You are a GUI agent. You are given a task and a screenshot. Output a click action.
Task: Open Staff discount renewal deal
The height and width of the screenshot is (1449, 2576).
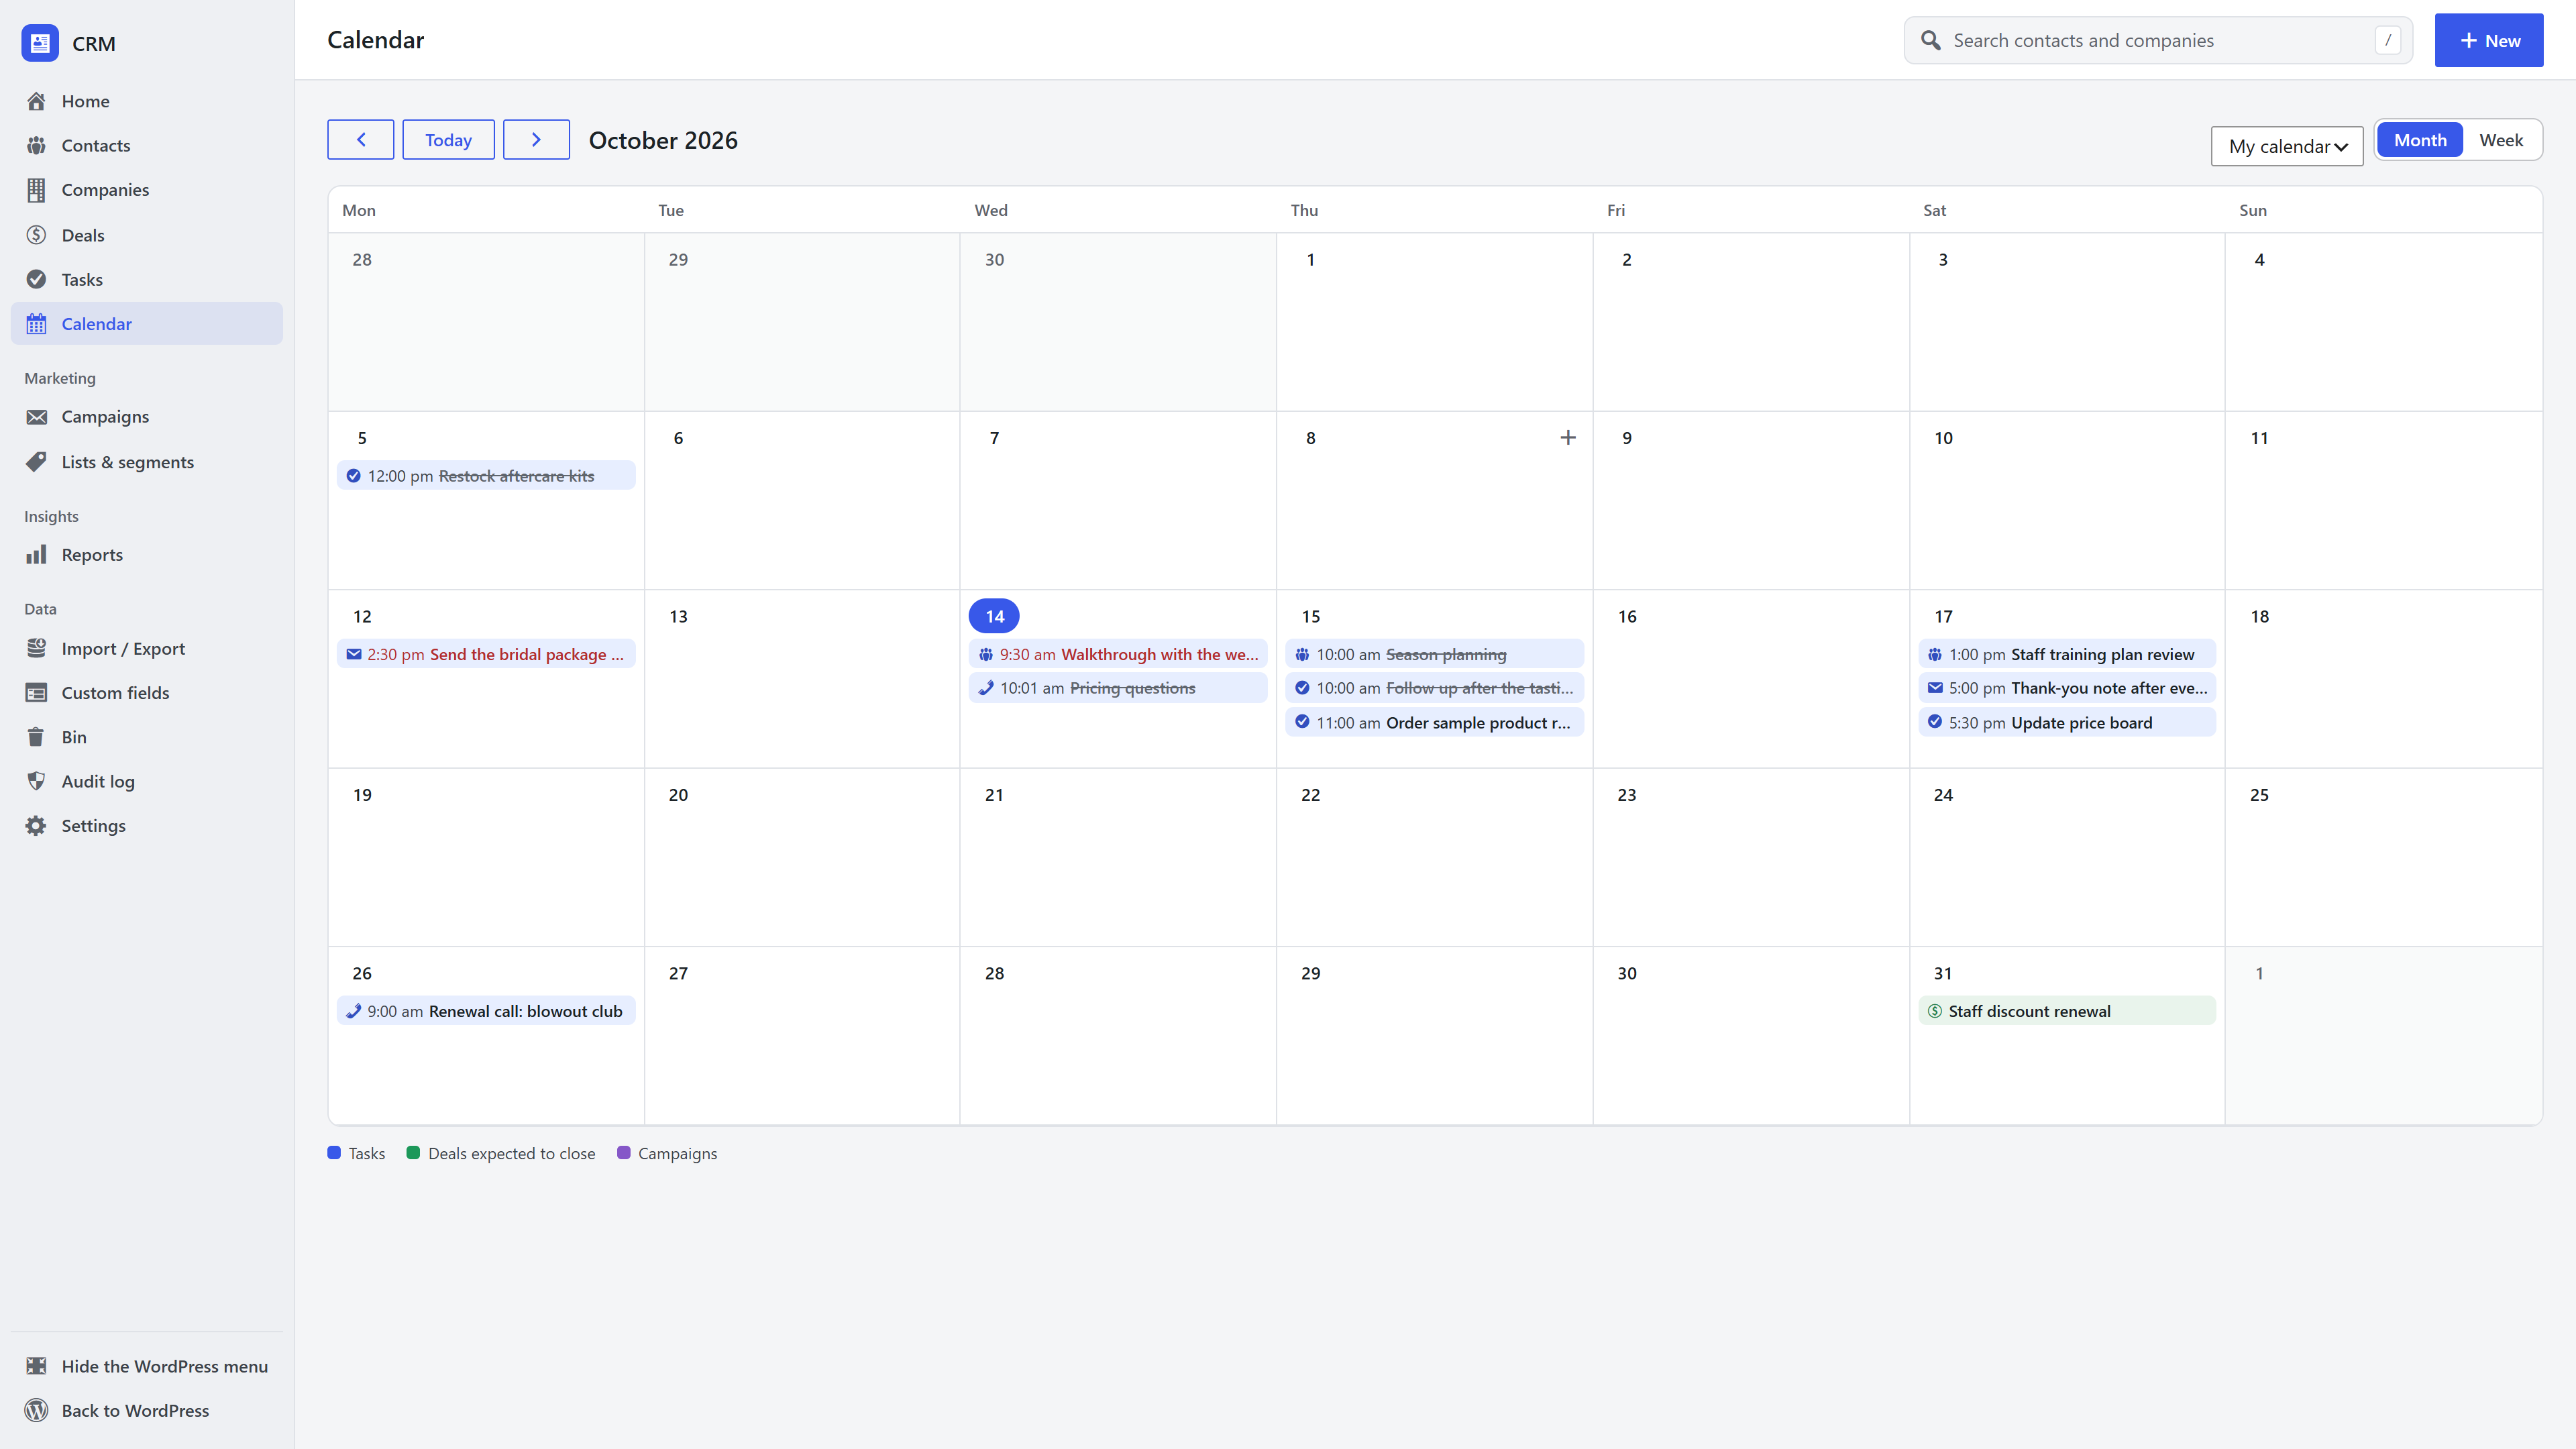2066,1011
